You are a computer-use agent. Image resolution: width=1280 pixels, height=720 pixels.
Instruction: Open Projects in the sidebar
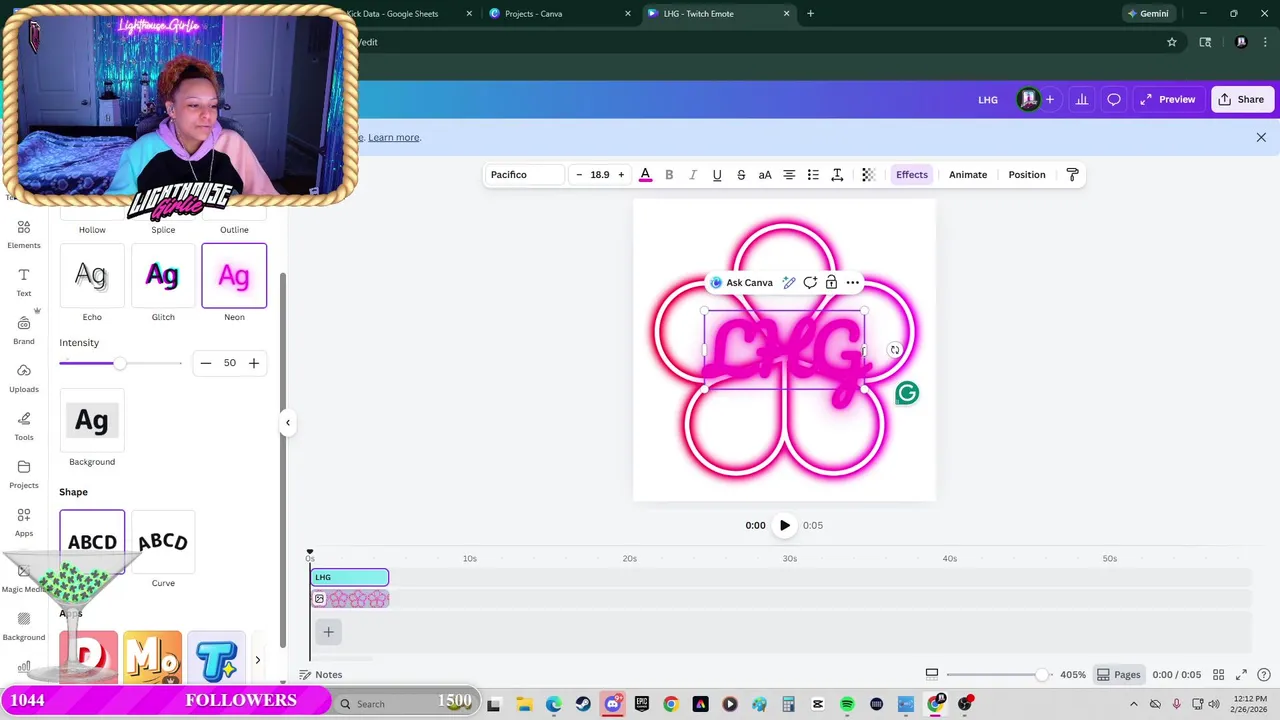(x=24, y=474)
